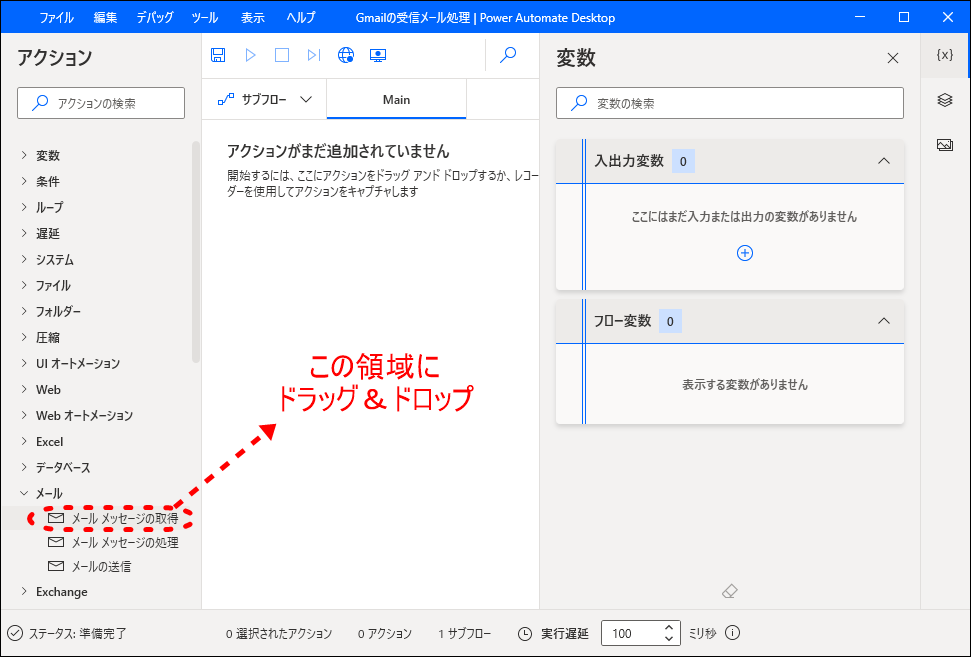The width and height of the screenshot is (971, 657).
Task: Expand the ループ action group
Action: tap(24, 207)
